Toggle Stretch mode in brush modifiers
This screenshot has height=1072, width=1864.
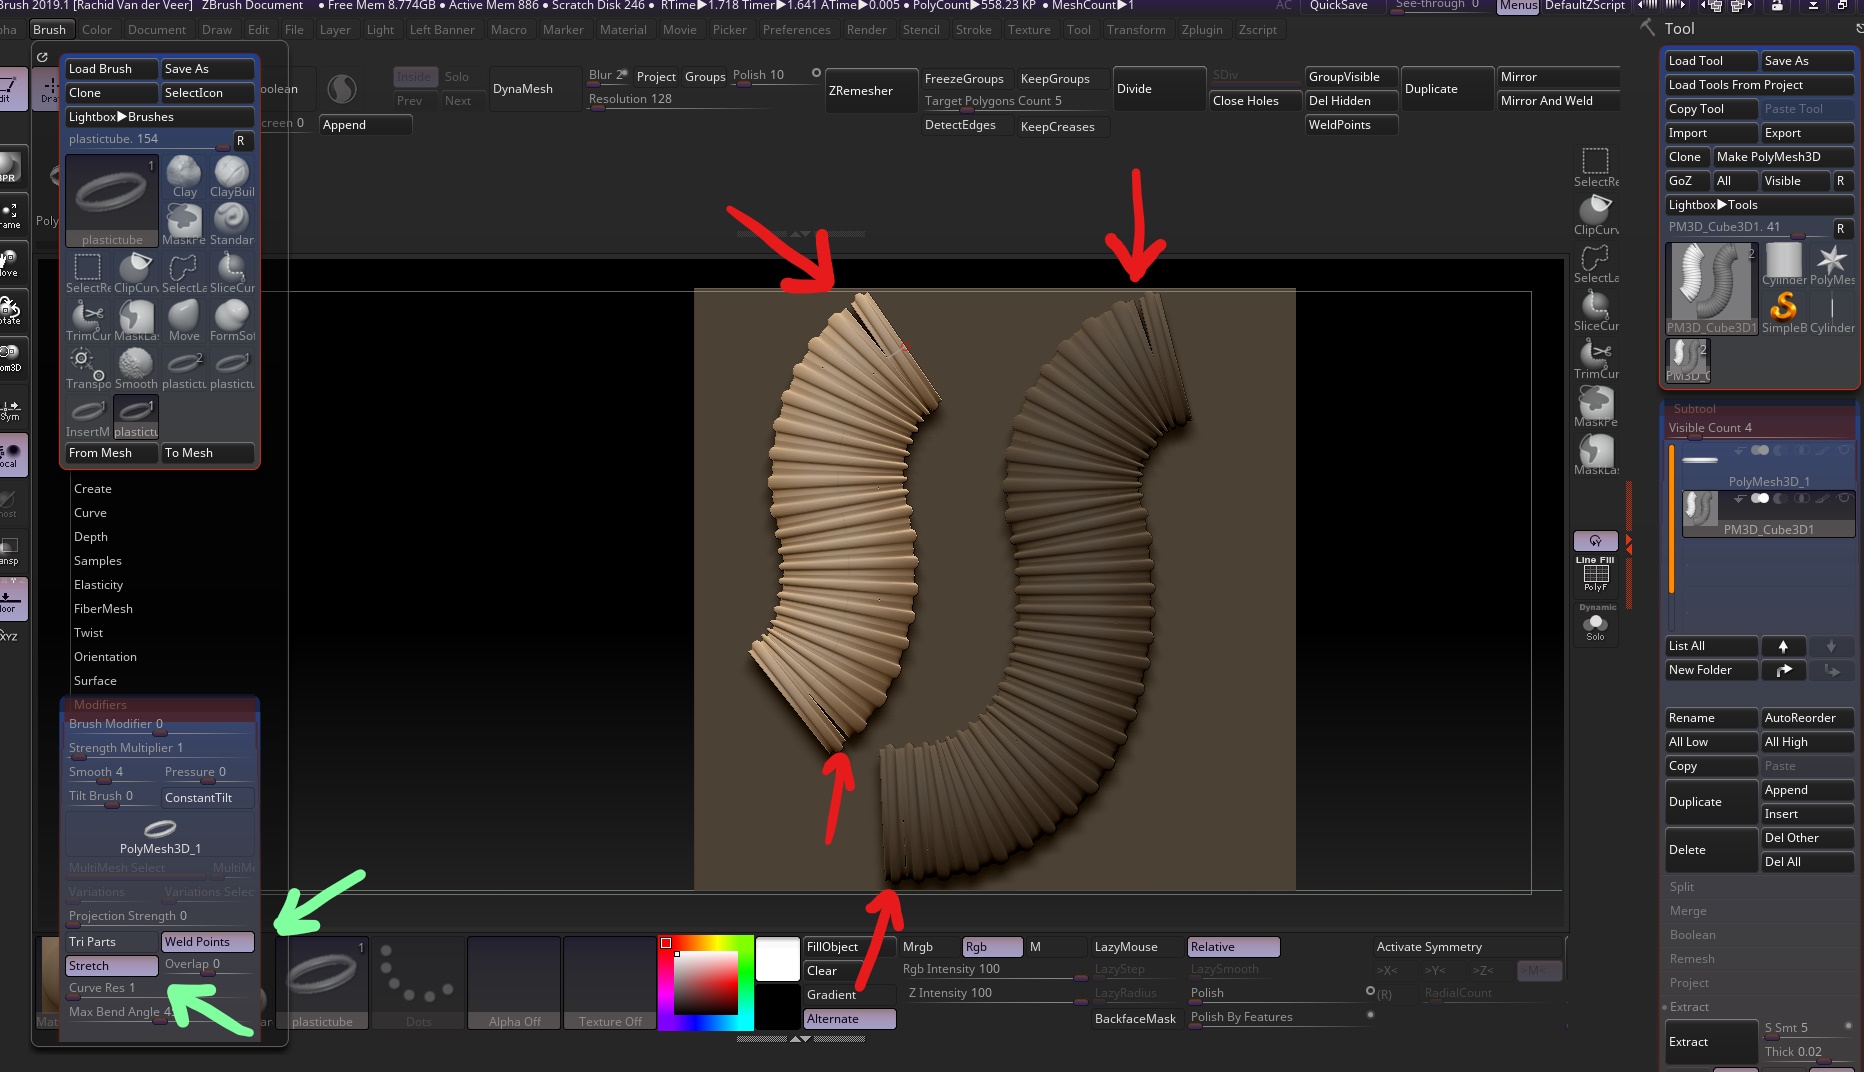point(111,965)
